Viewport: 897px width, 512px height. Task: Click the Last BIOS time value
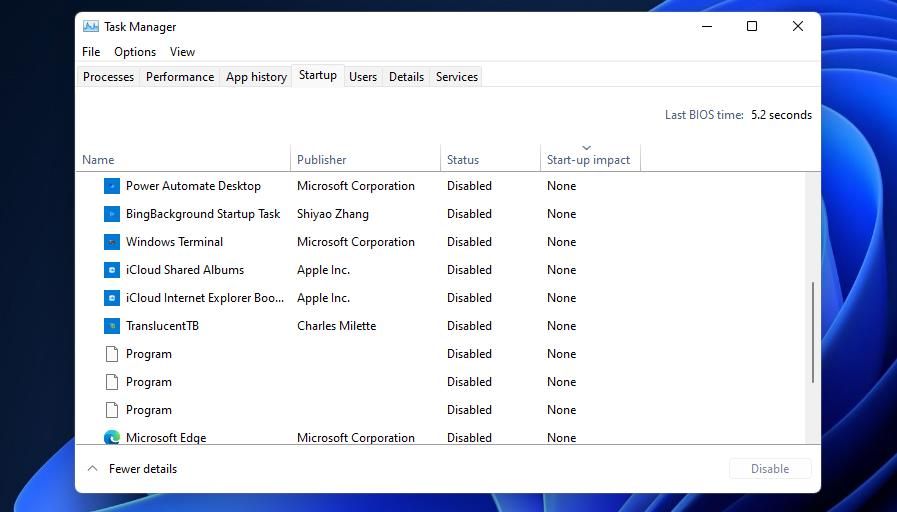point(781,115)
